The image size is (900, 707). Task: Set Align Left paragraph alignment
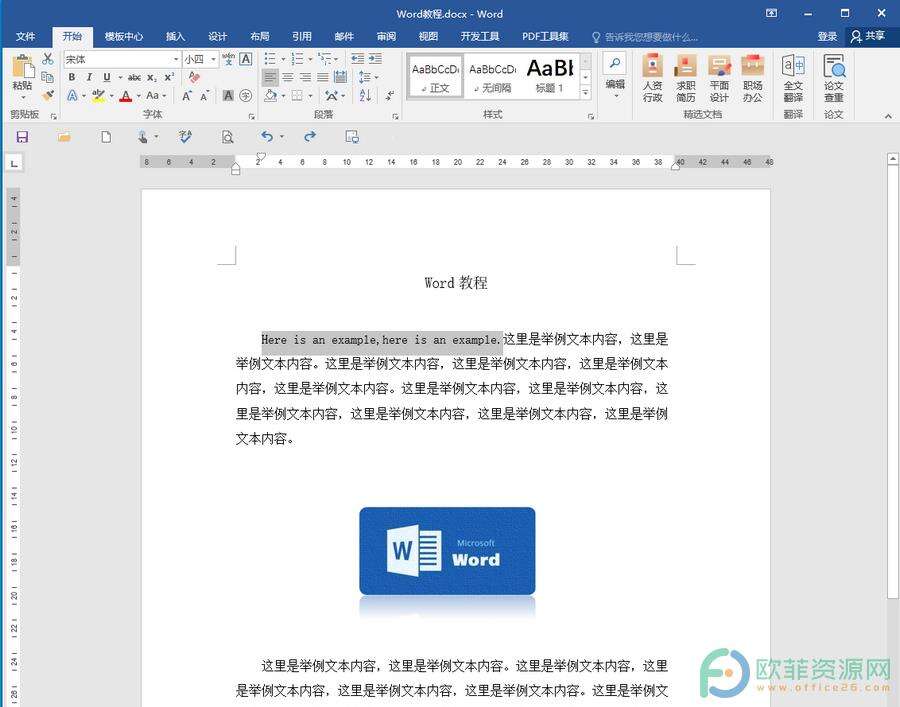click(270, 77)
